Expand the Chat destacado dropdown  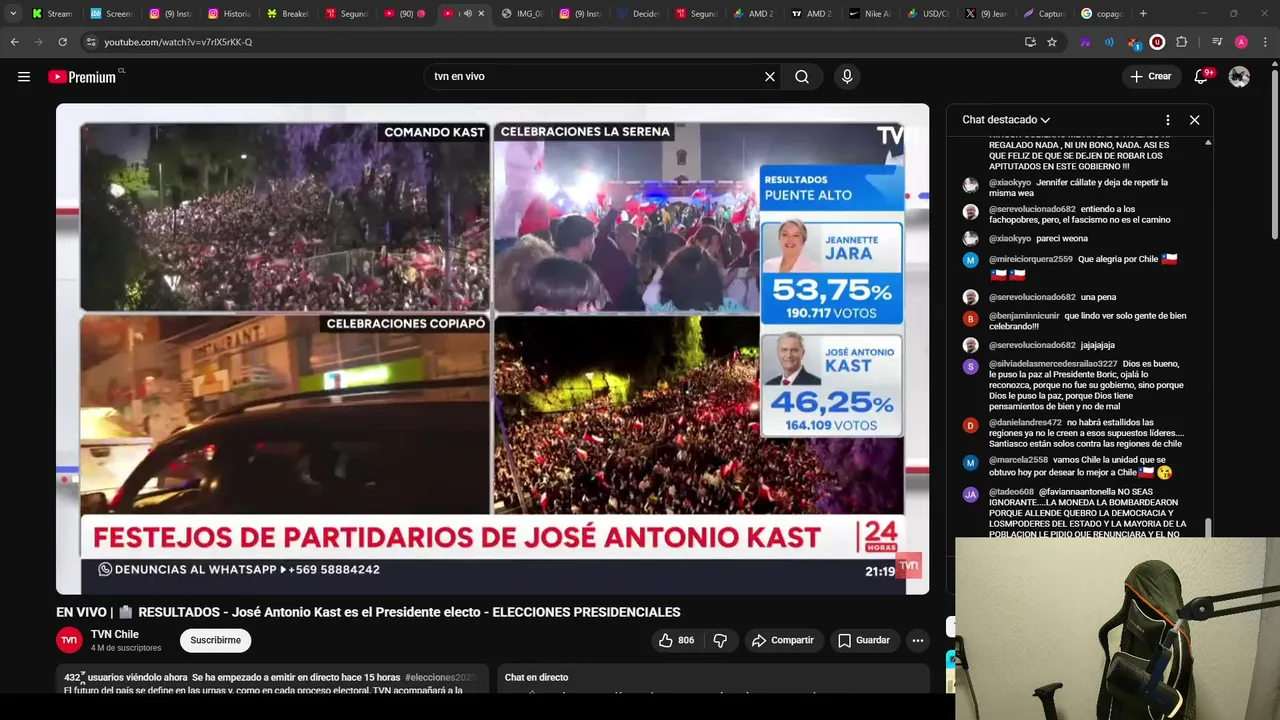[x=1006, y=120]
